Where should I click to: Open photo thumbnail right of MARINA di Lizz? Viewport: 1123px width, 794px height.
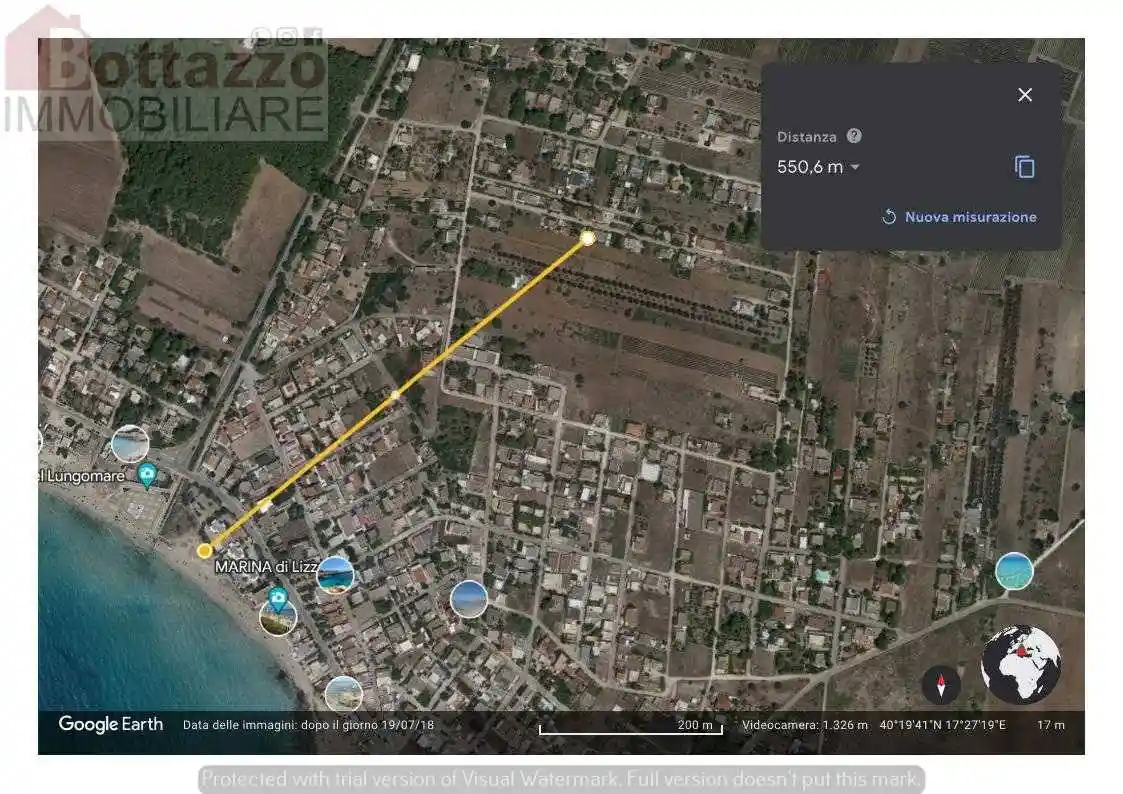[x=335, y=575]
